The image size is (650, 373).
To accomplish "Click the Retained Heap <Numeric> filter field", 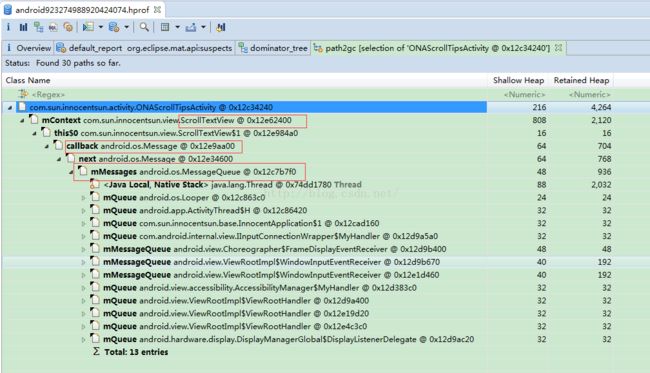I will (589, 94).
